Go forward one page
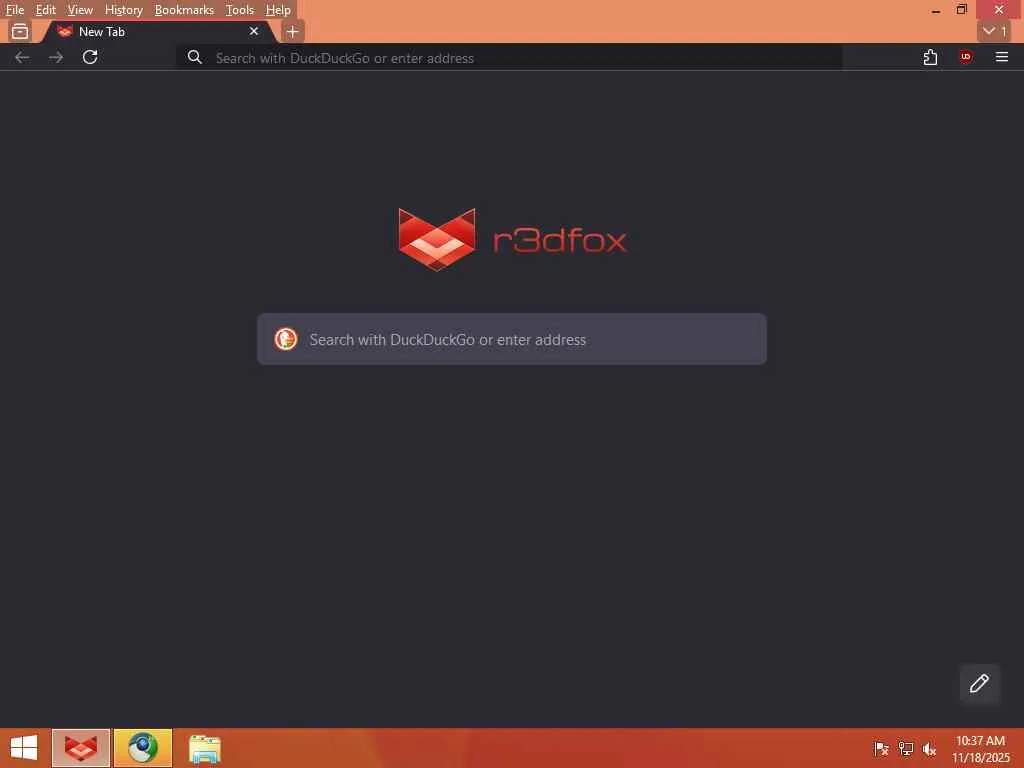The width and height of the screenshot is (1024, 768). [56, 57]
